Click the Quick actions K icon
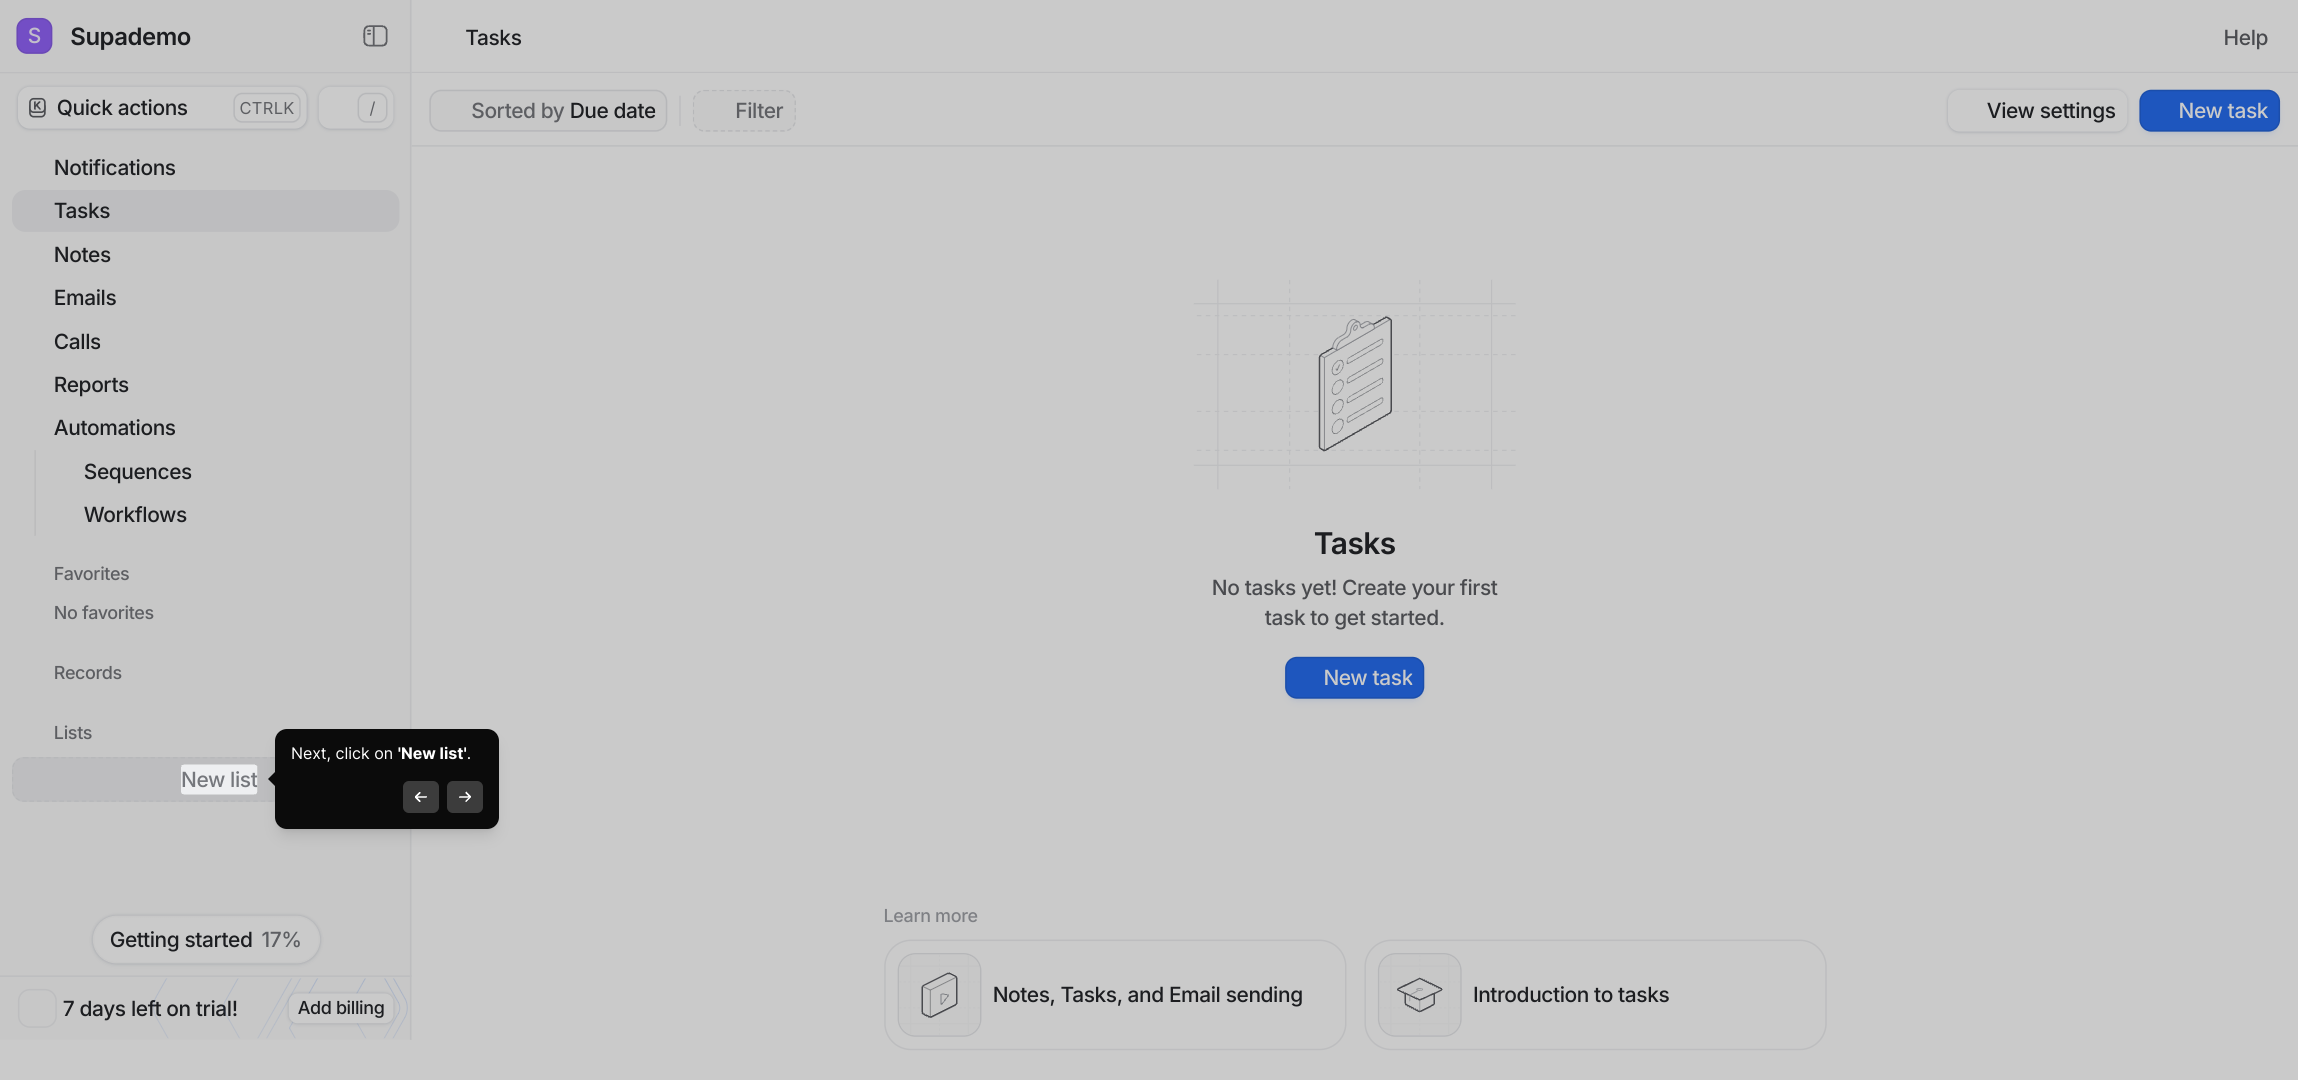Screen dimensions: 2298x1080 (x=38, y=108)
